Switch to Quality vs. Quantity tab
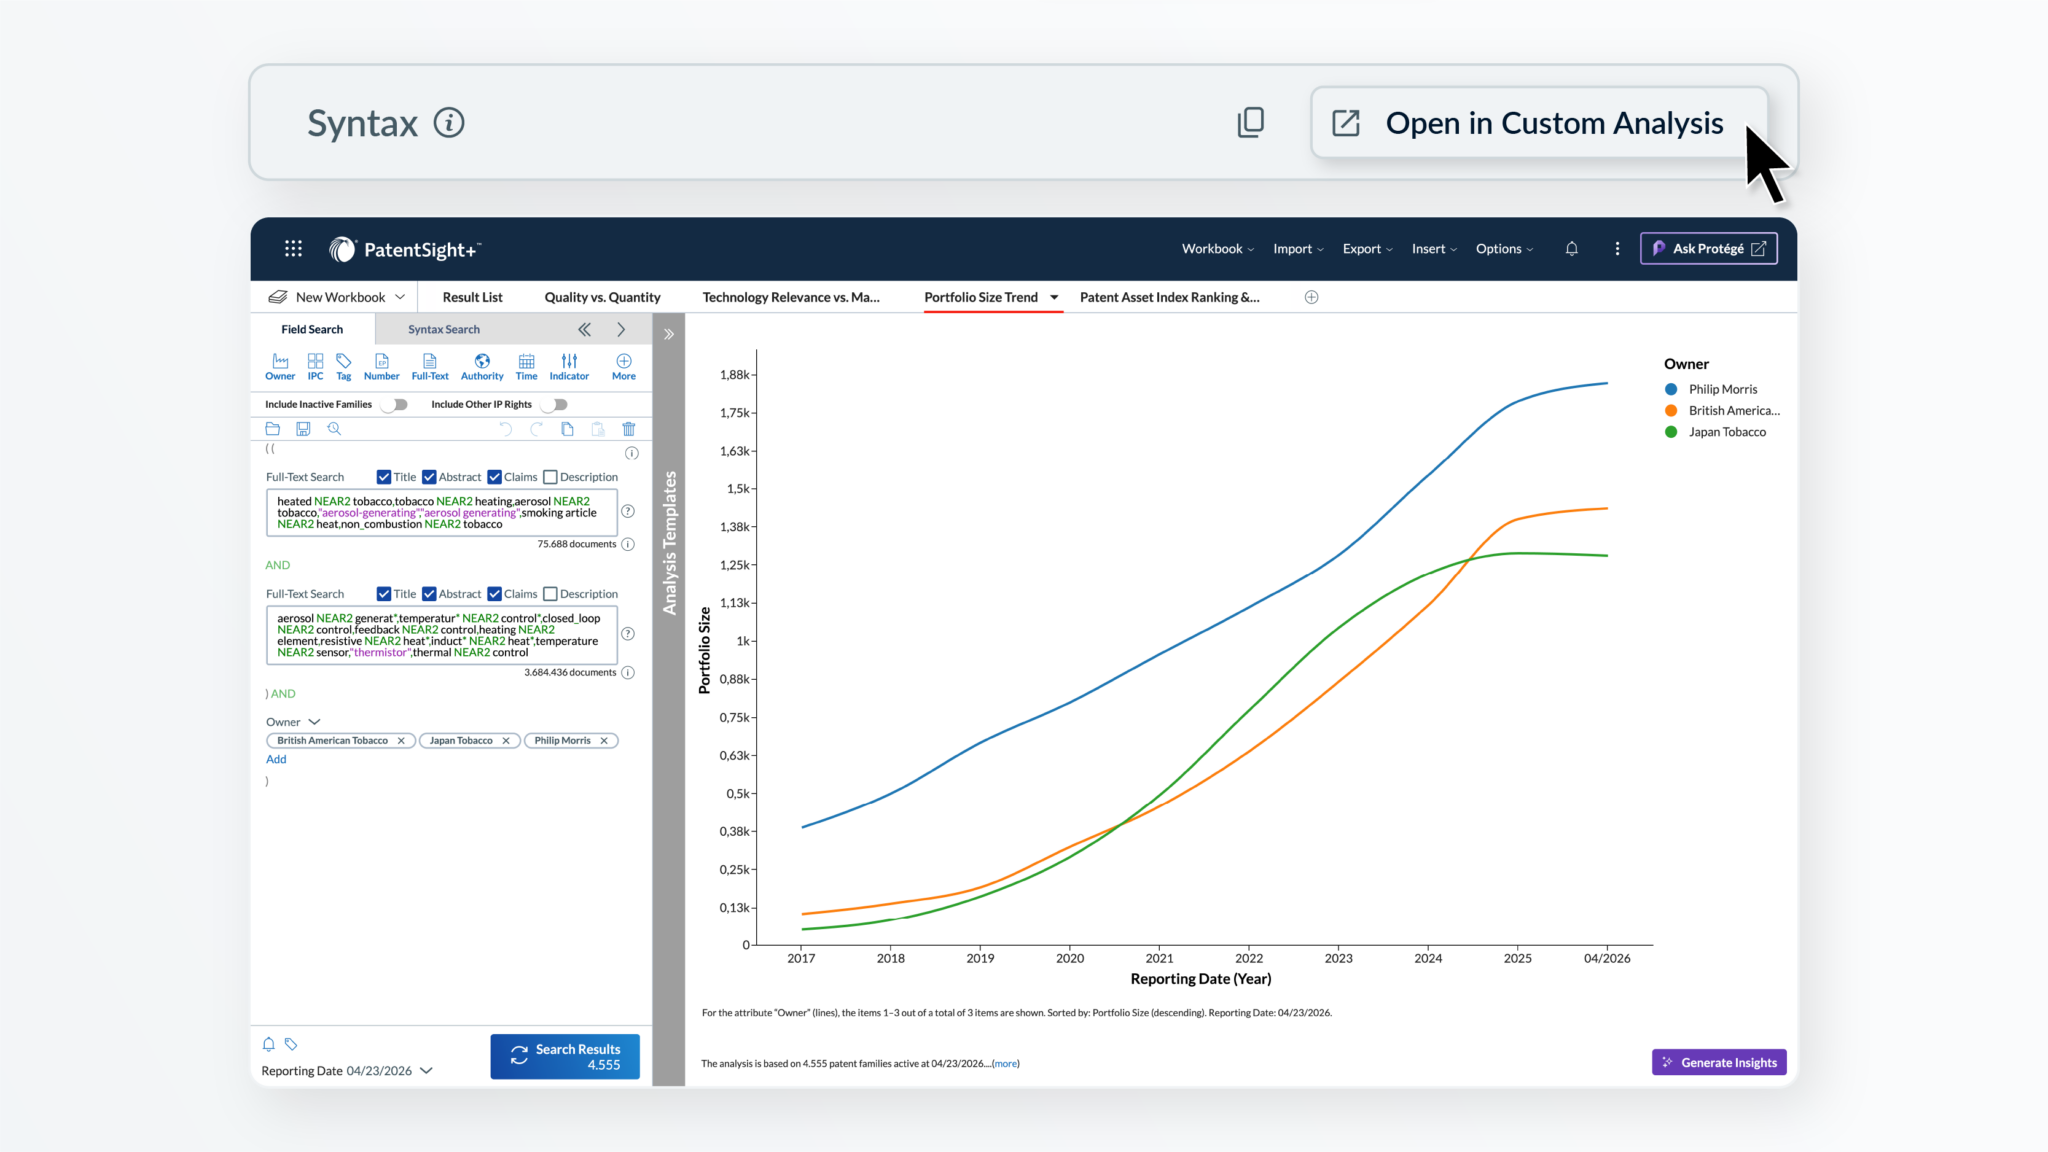2048x1152 pixels. [x=602, y=297]
